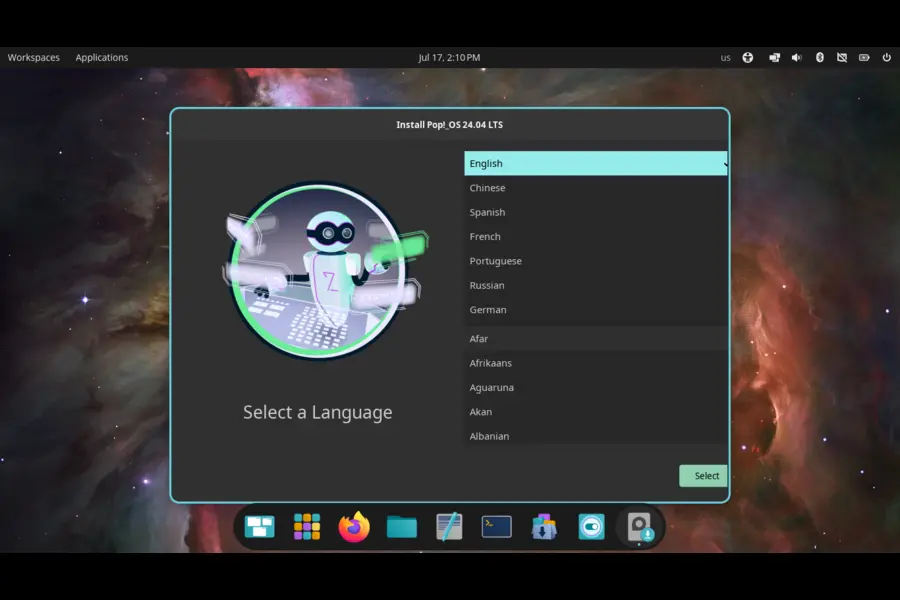Open the volume control in top panel
Image resolution: width=900 pixels, height=600 pixels.
click(x=797, y=57)
